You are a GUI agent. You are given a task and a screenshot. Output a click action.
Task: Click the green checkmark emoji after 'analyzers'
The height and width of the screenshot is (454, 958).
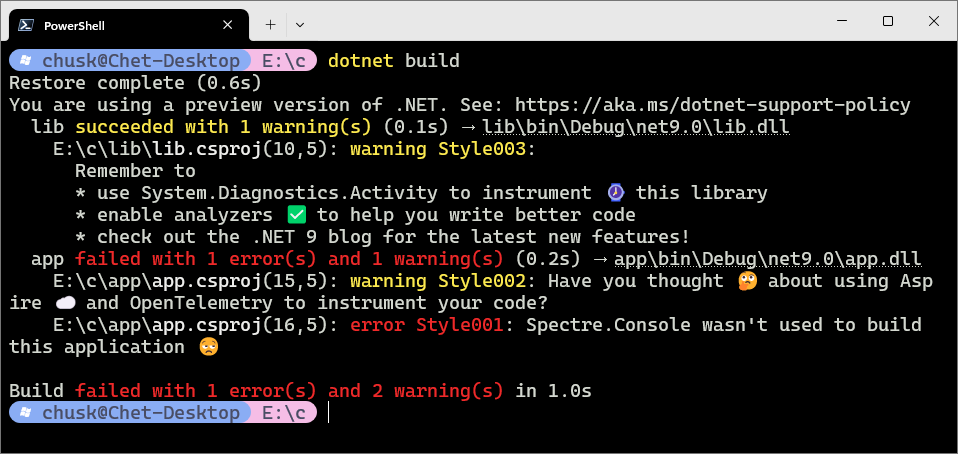coord(296,215)
